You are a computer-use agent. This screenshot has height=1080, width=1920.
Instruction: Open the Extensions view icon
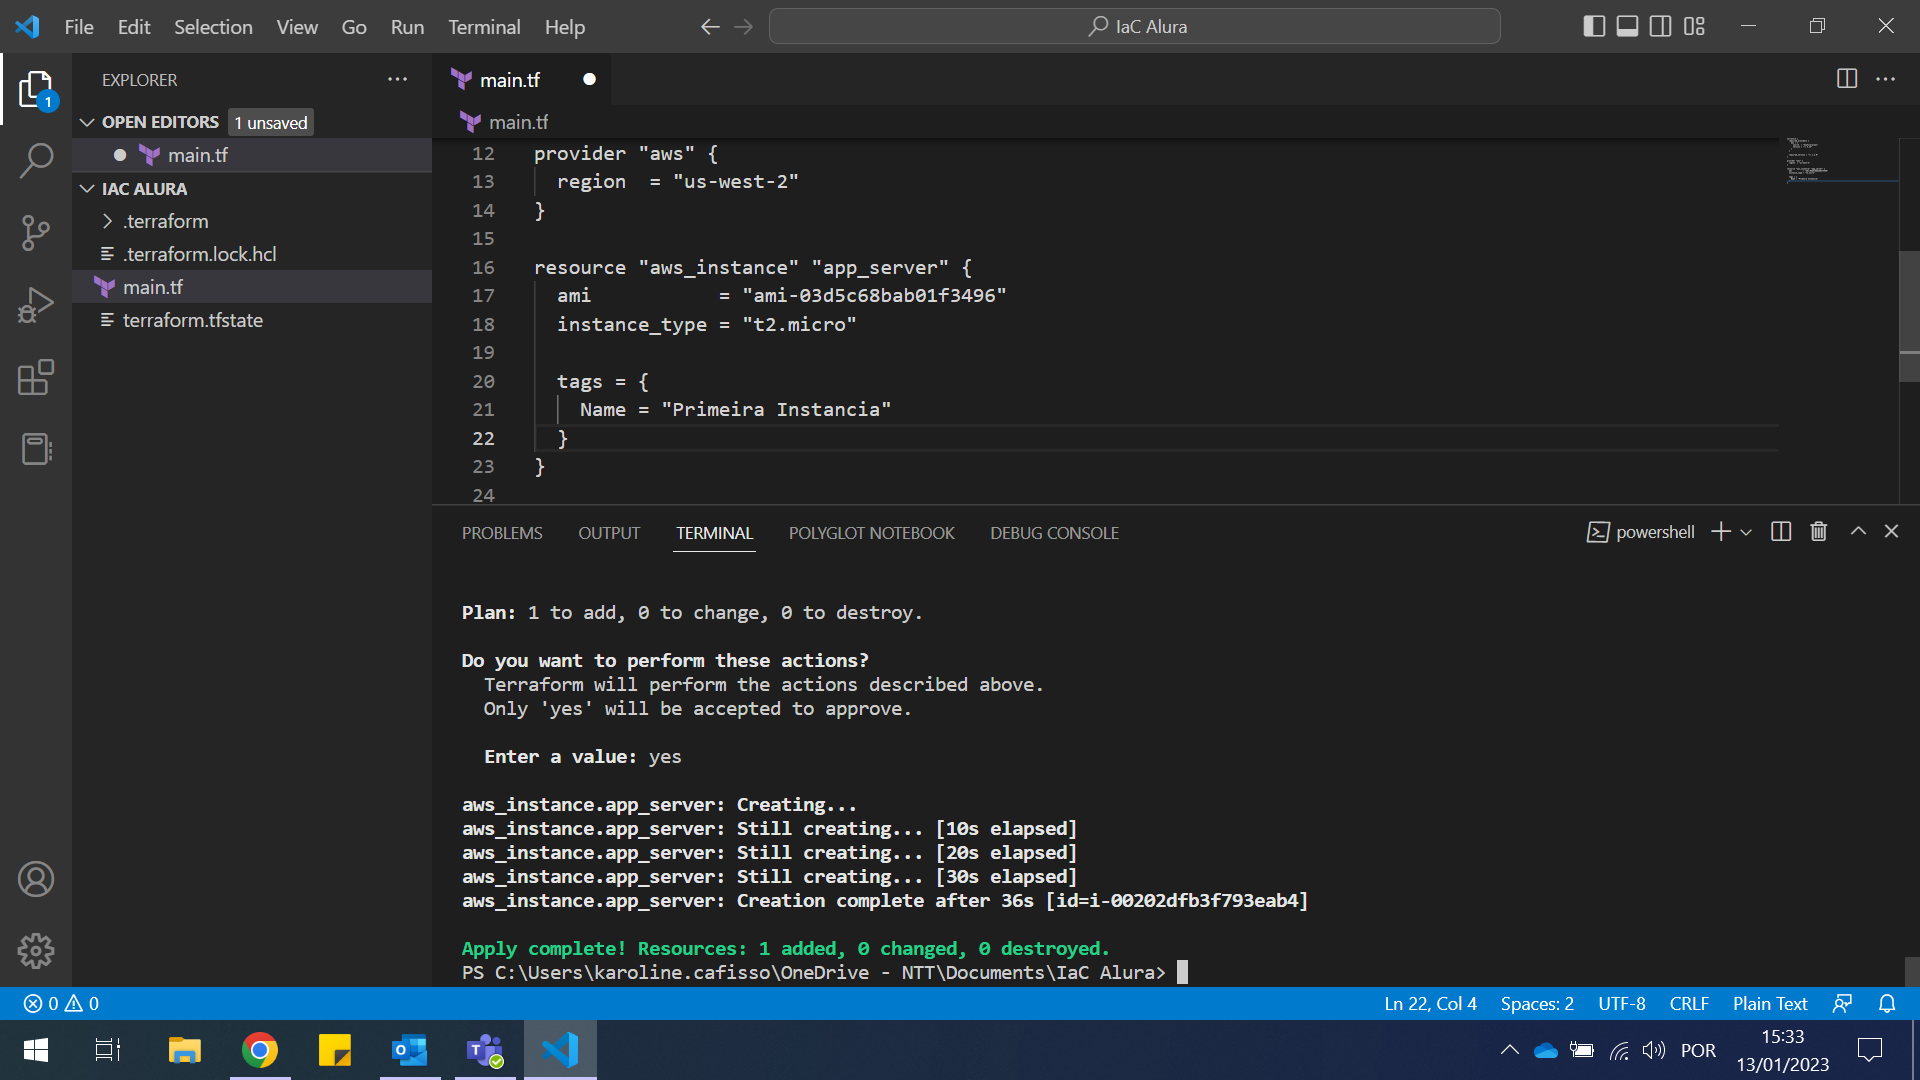36,377
